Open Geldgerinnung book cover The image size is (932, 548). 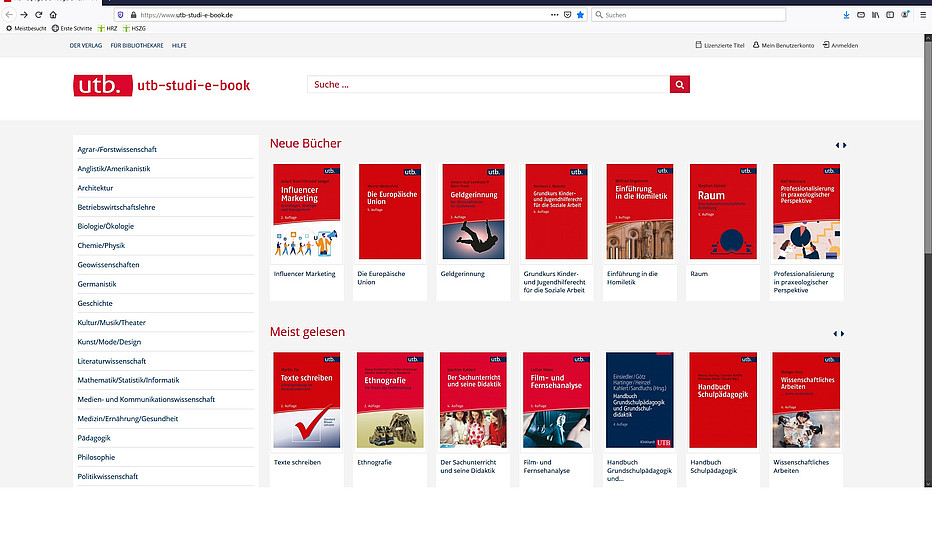point(473,212)
